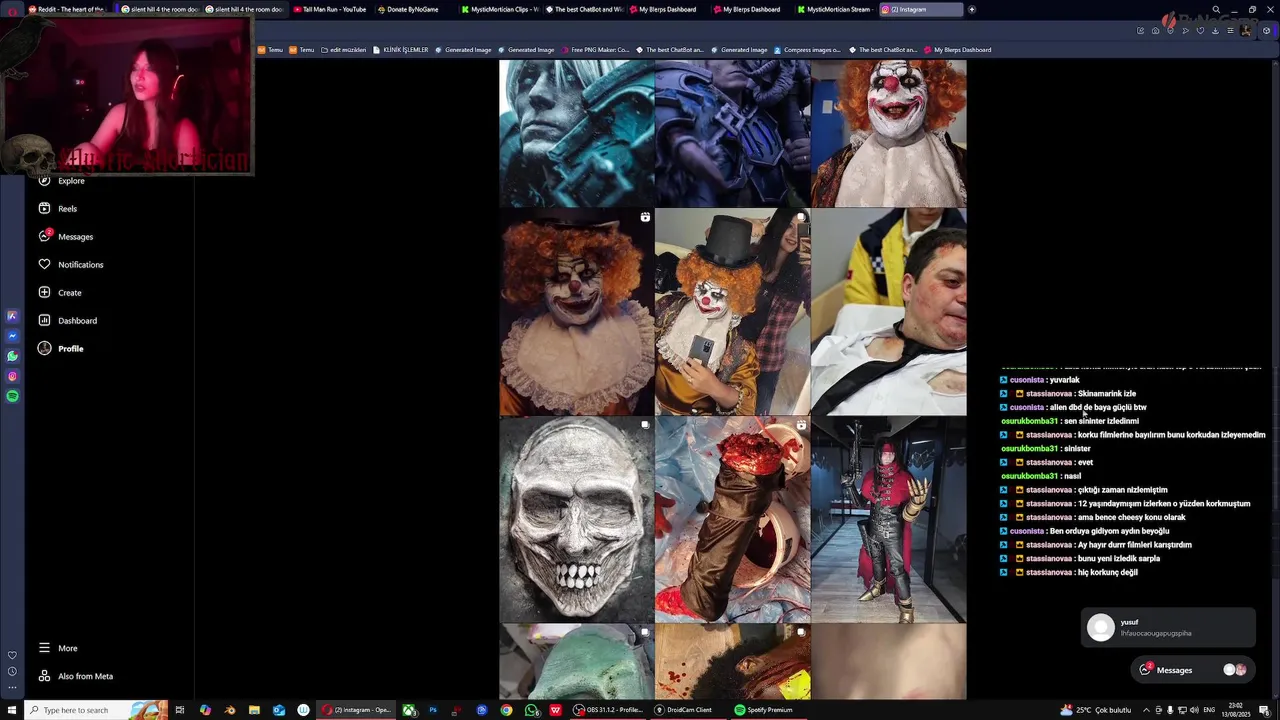The image size is (1280, 720).
Task: Open severed leg prop post
Action: click(x=733, y=520)
